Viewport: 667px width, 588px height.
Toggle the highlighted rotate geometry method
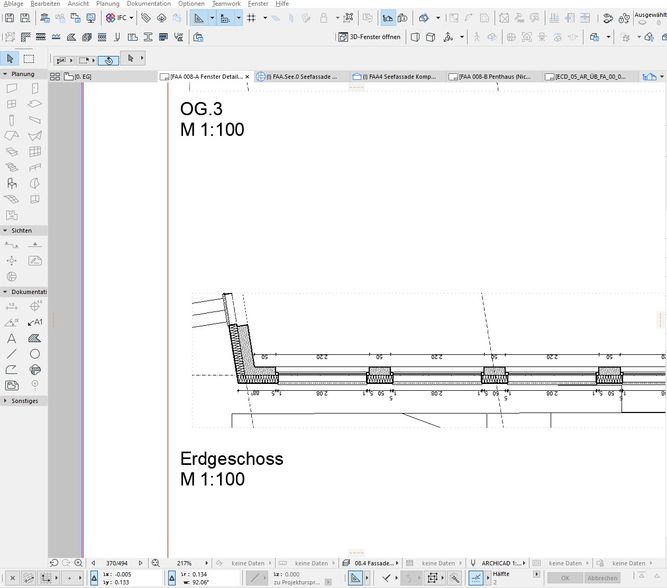click(x=109, y=60)
